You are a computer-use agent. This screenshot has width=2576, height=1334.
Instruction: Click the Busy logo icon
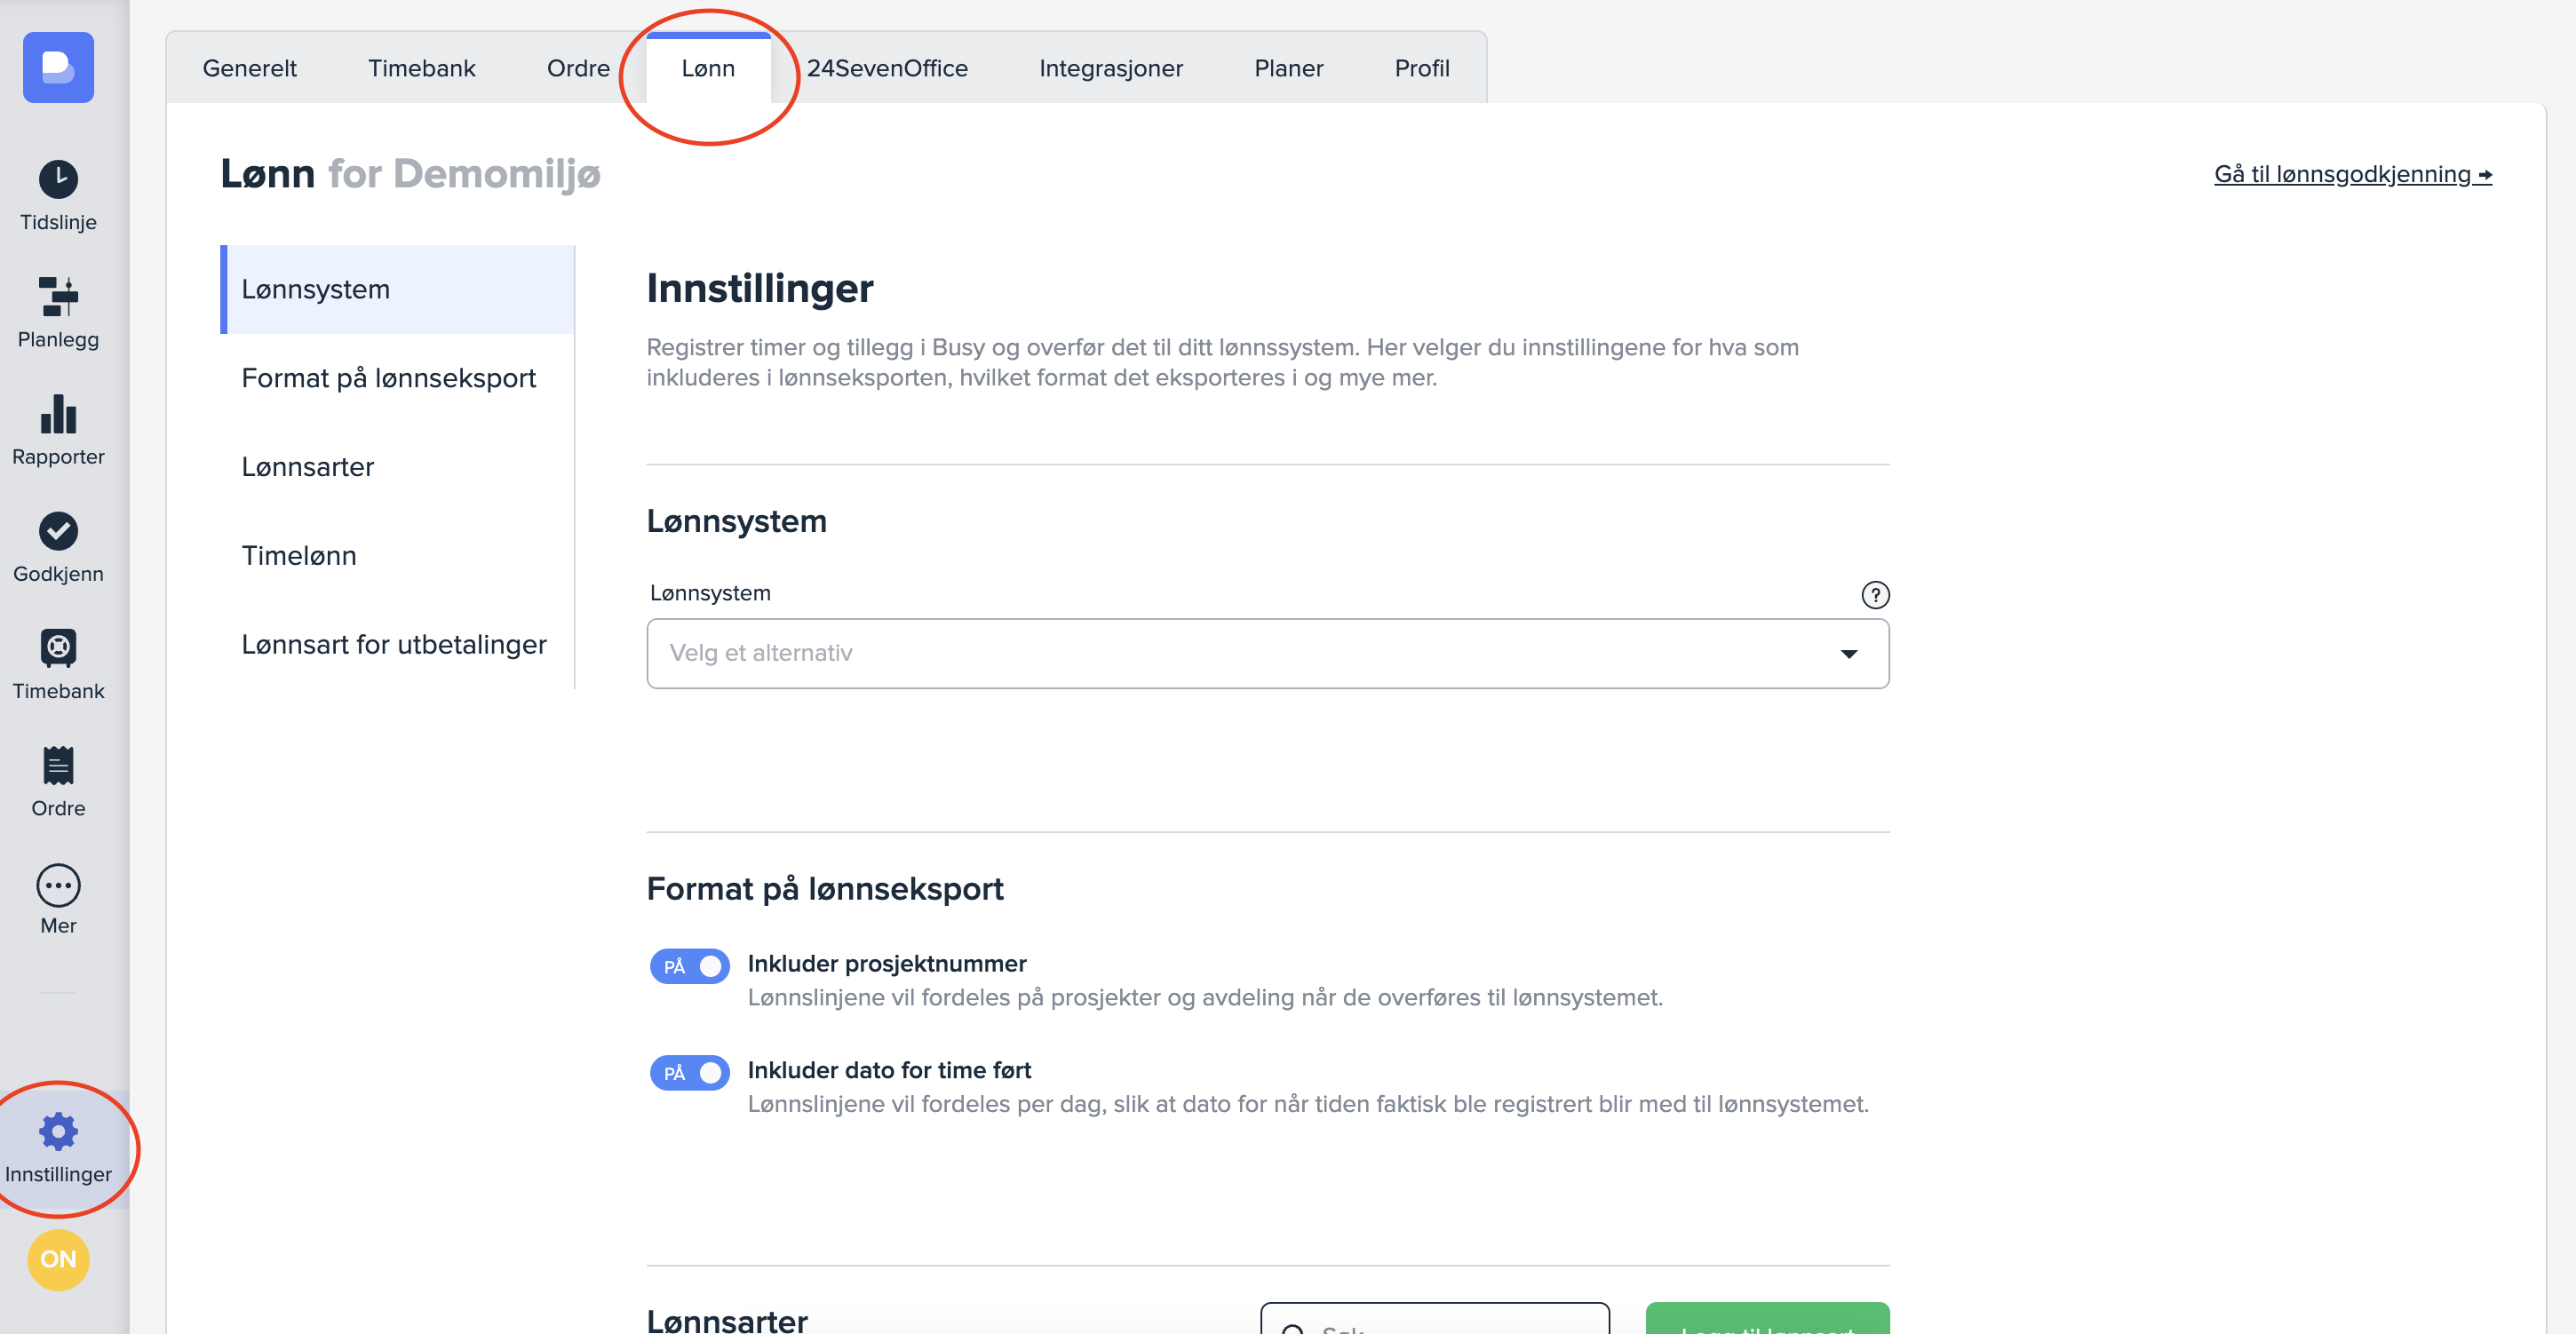pyautogui.click(x=58, y=67)
